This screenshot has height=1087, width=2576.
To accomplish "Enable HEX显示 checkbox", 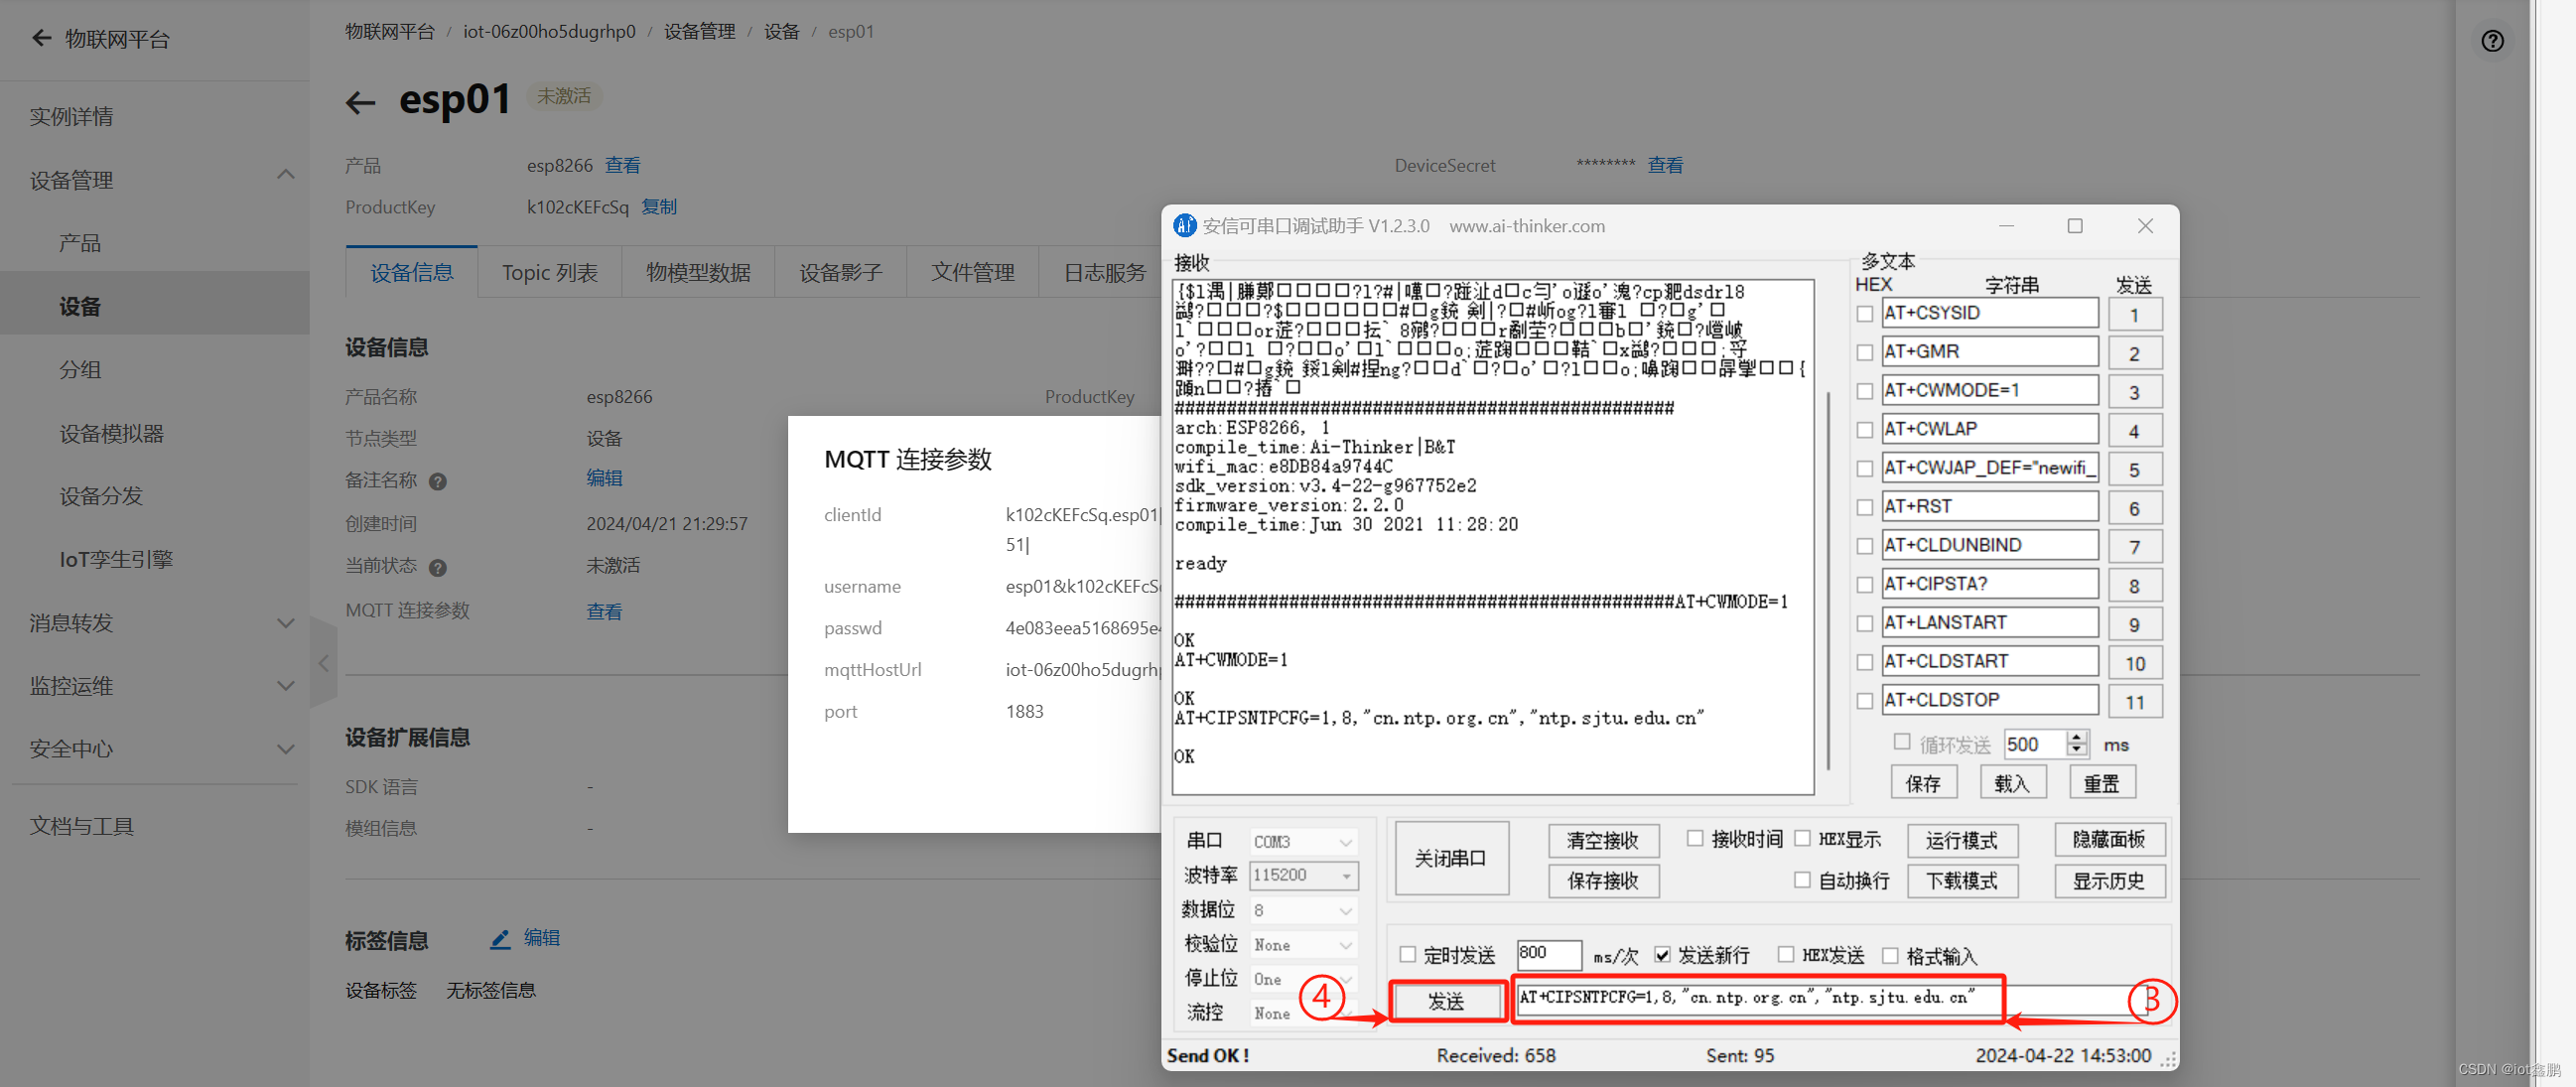I will tap(1802, 838).
